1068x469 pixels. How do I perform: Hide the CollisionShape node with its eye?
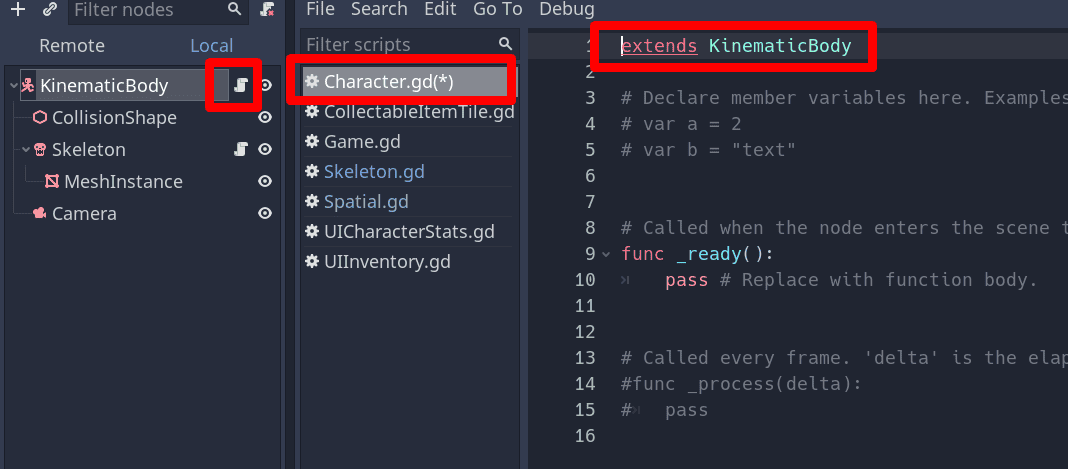pyautogui.click(x=265, y=118)
